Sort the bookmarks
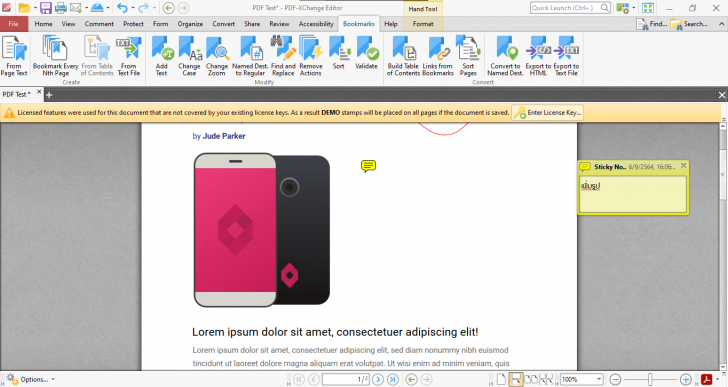The width and height of the screenshot is (728, 387). point(339,52)
